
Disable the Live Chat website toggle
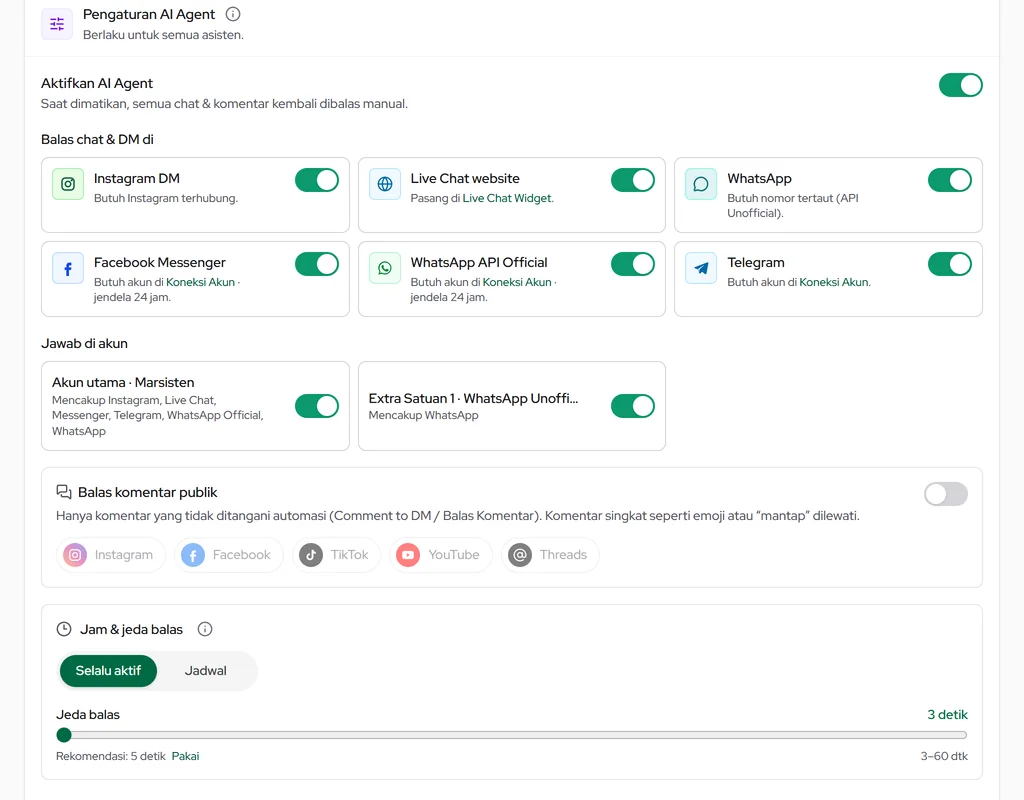click(633, 180)
